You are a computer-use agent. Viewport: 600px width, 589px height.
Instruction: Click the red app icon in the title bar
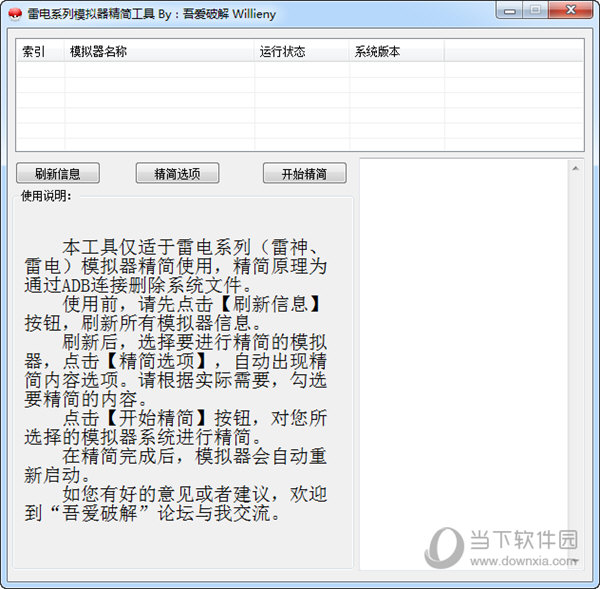pos(15,14)
